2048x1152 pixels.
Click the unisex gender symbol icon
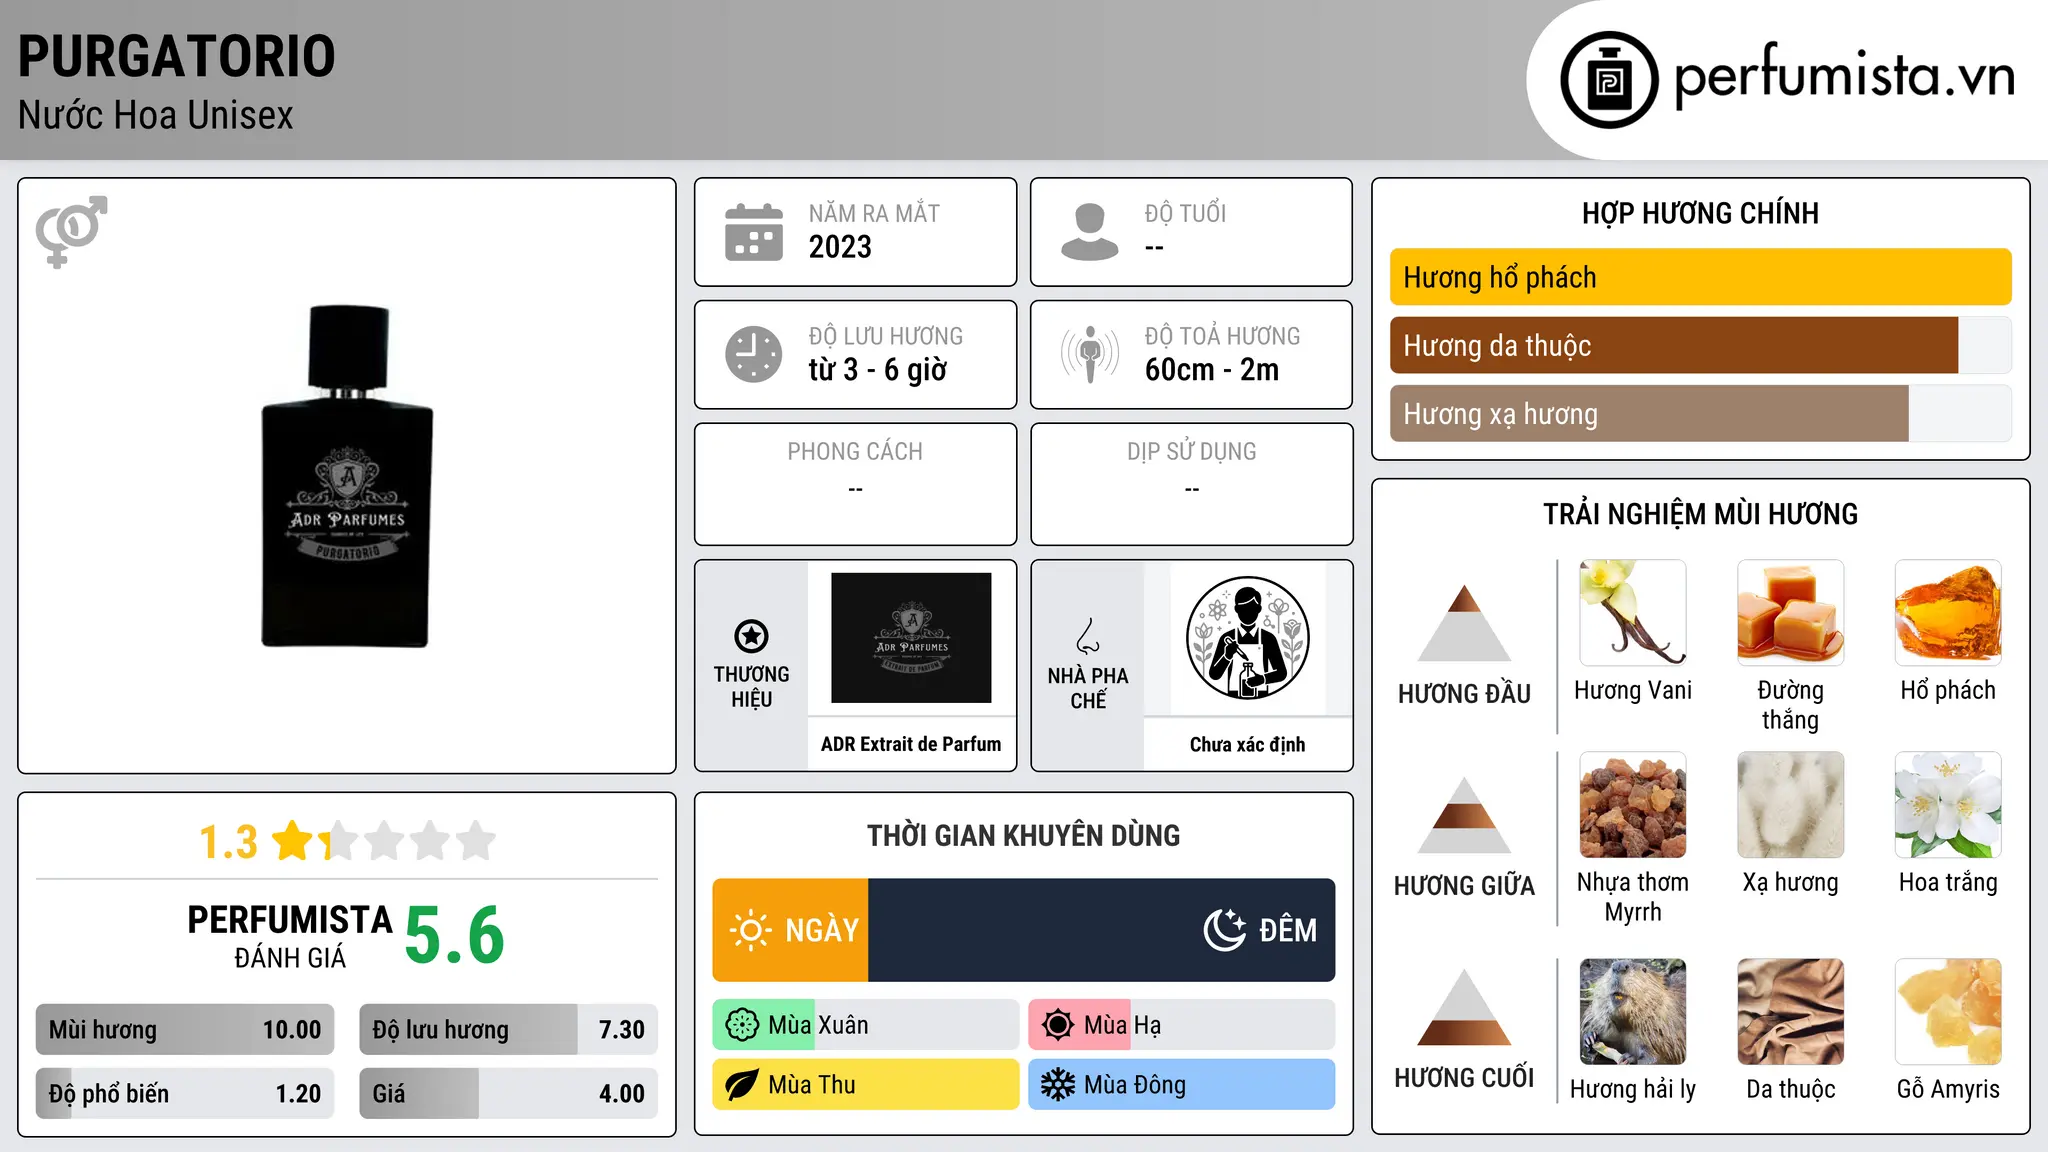[x=71, y=232]
